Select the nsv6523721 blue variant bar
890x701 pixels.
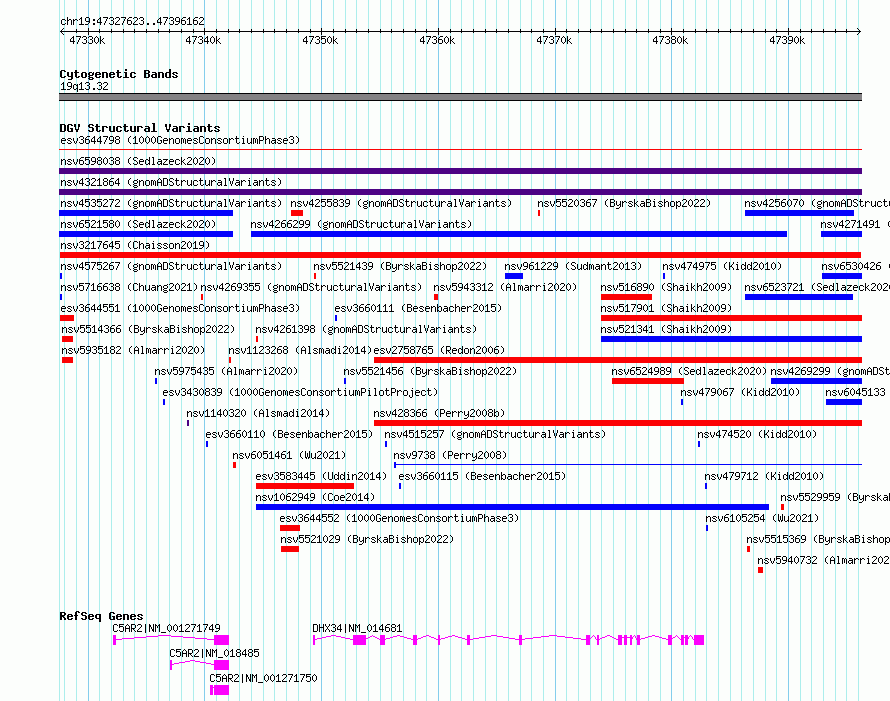click(799, 297)
